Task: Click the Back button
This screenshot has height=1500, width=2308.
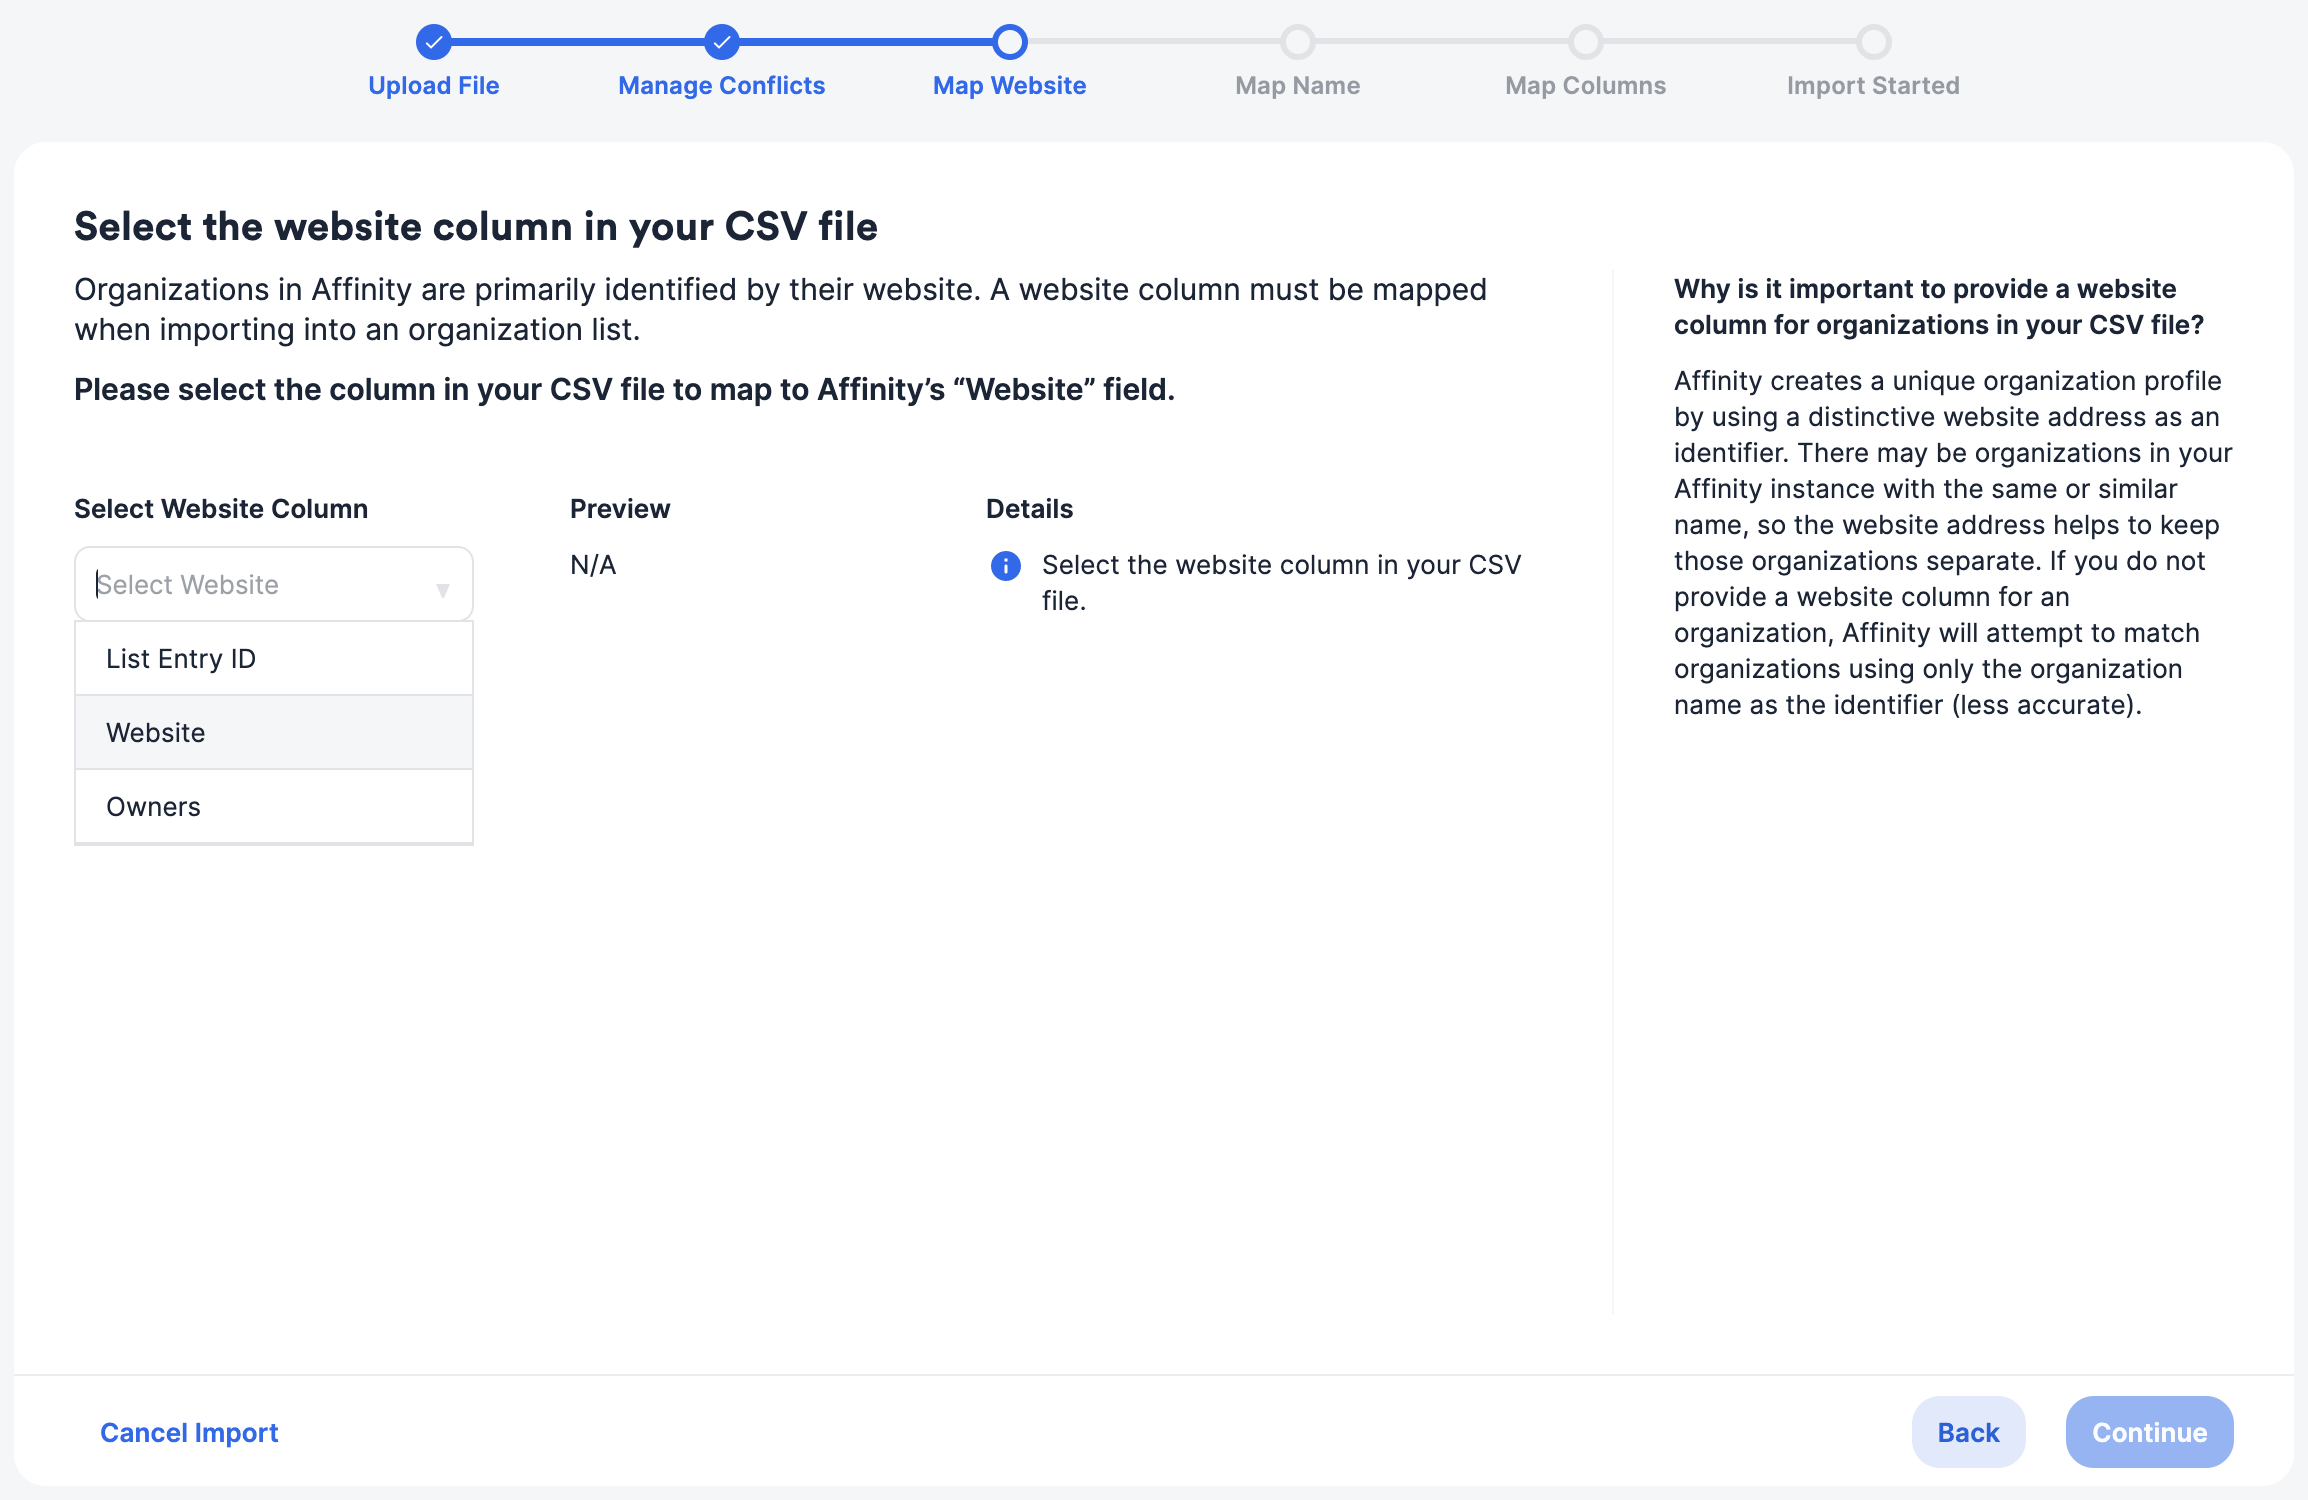Action: pos(1967,1432)
